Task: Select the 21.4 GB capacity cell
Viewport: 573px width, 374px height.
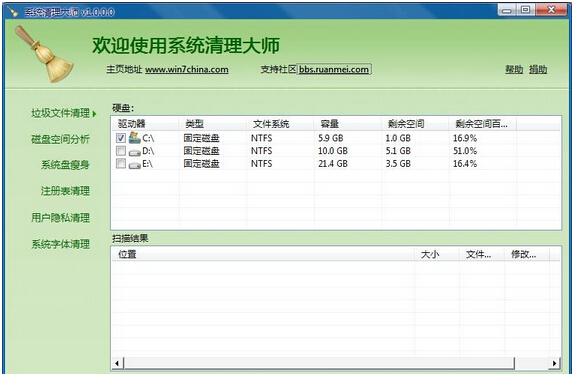Action: click(x=333, y=164)
